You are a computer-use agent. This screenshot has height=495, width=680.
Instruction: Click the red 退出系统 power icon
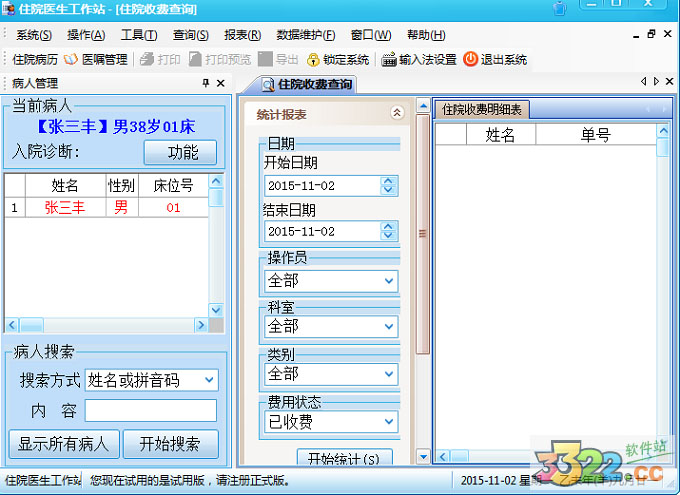[x=470, y=59]
